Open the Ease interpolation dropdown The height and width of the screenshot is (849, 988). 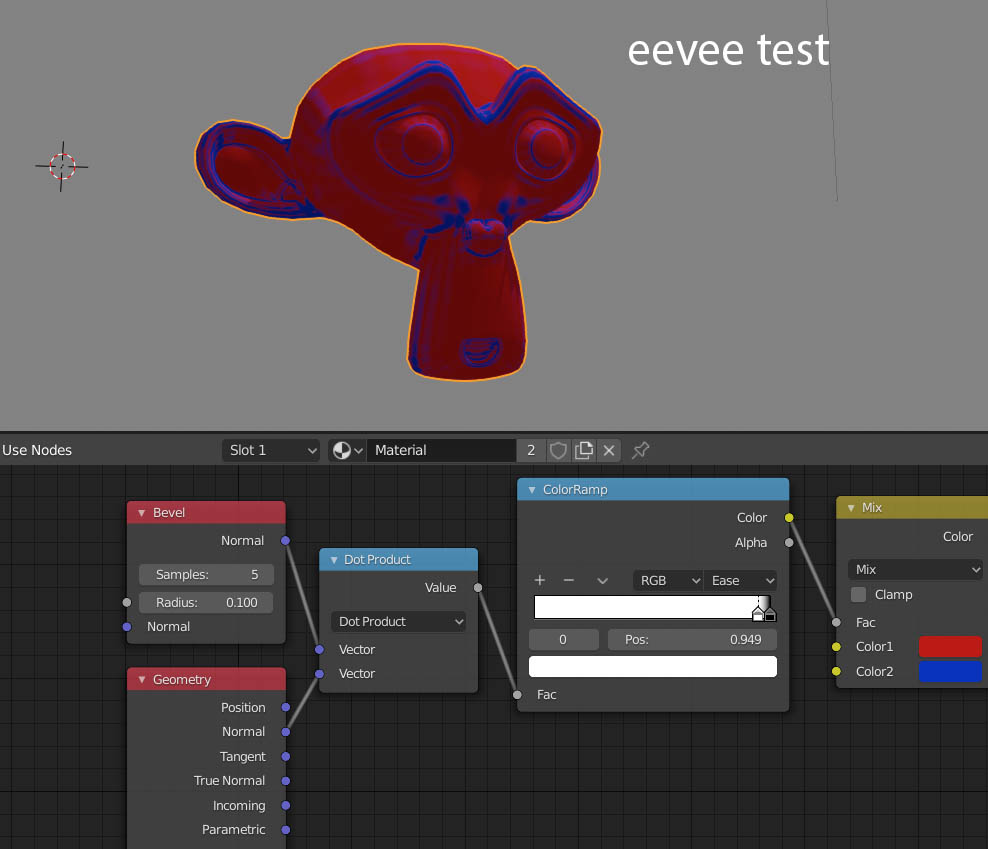coord(740,580)
